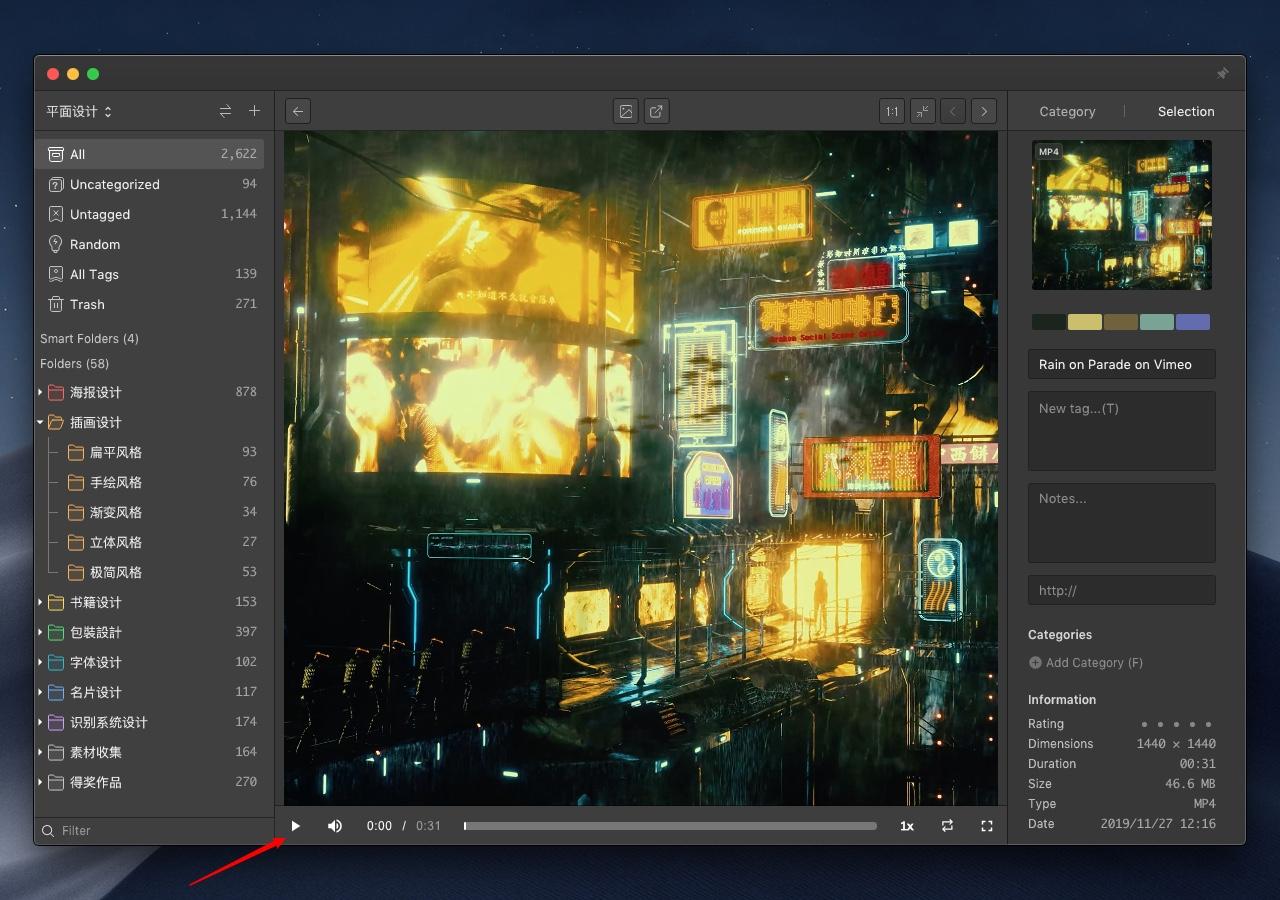Pin the window on top
Image resolution: width=1280 pixels, height=900 pixels.
(x=1222, y=74)
